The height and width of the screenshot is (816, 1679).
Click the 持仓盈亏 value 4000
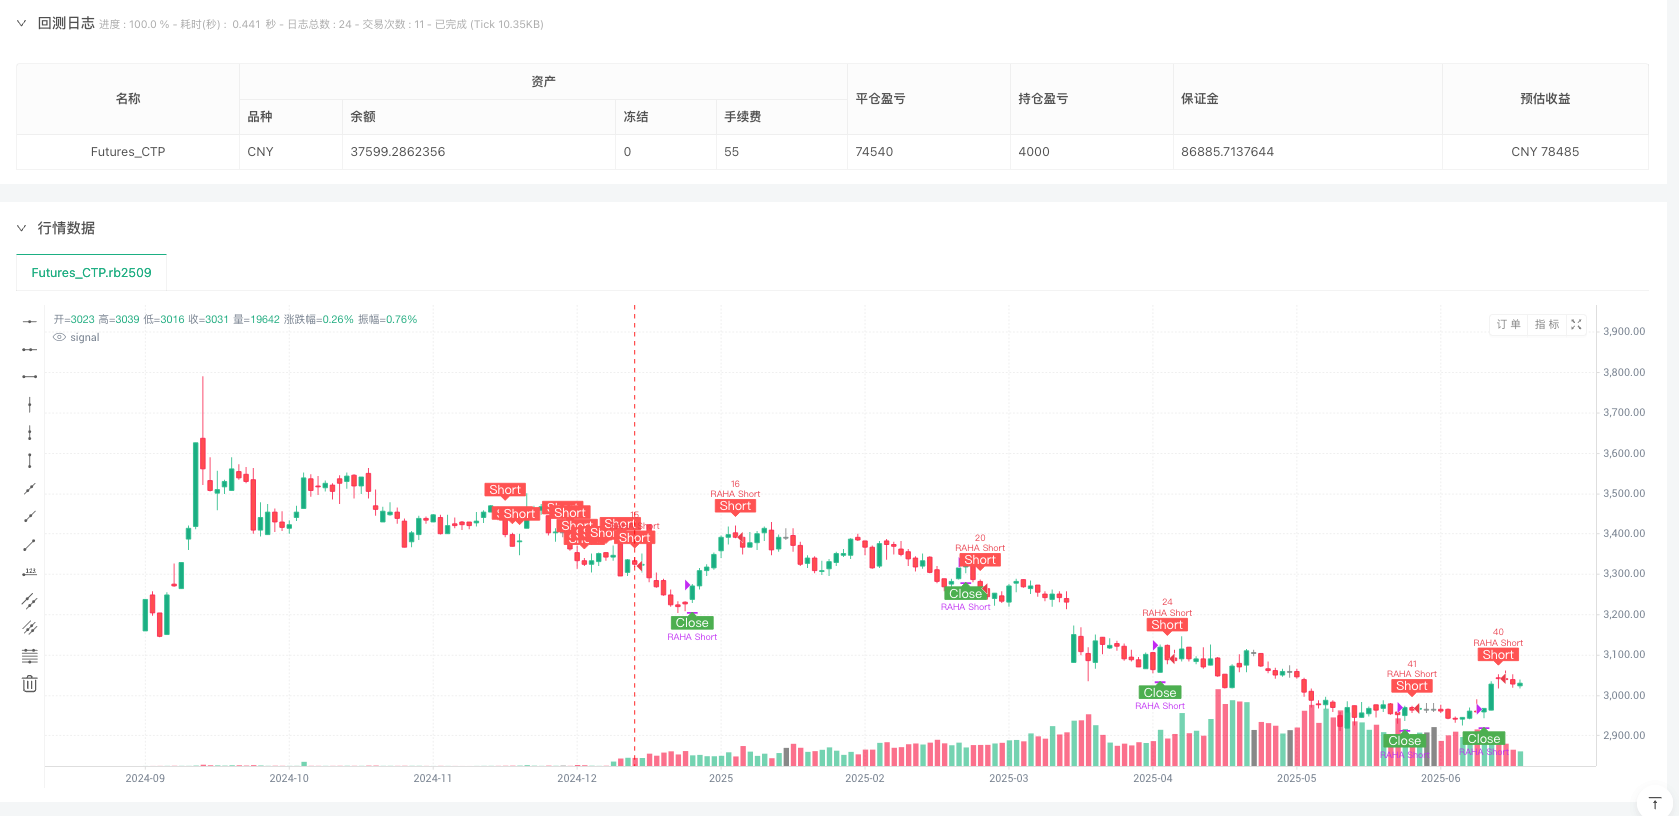tap(1034, 152)
